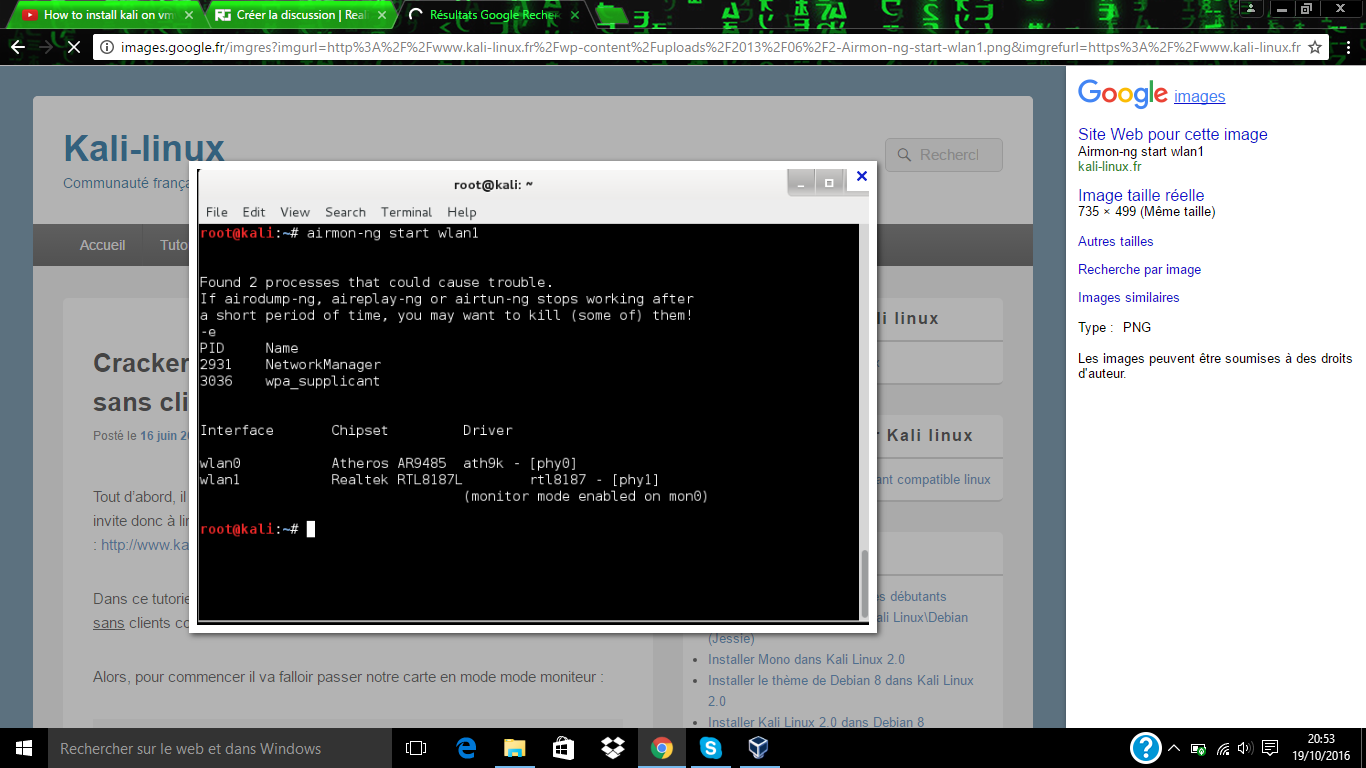Screen dimensions: 1366x768
Task: Click the URL address bar
Action: (710, 47)
